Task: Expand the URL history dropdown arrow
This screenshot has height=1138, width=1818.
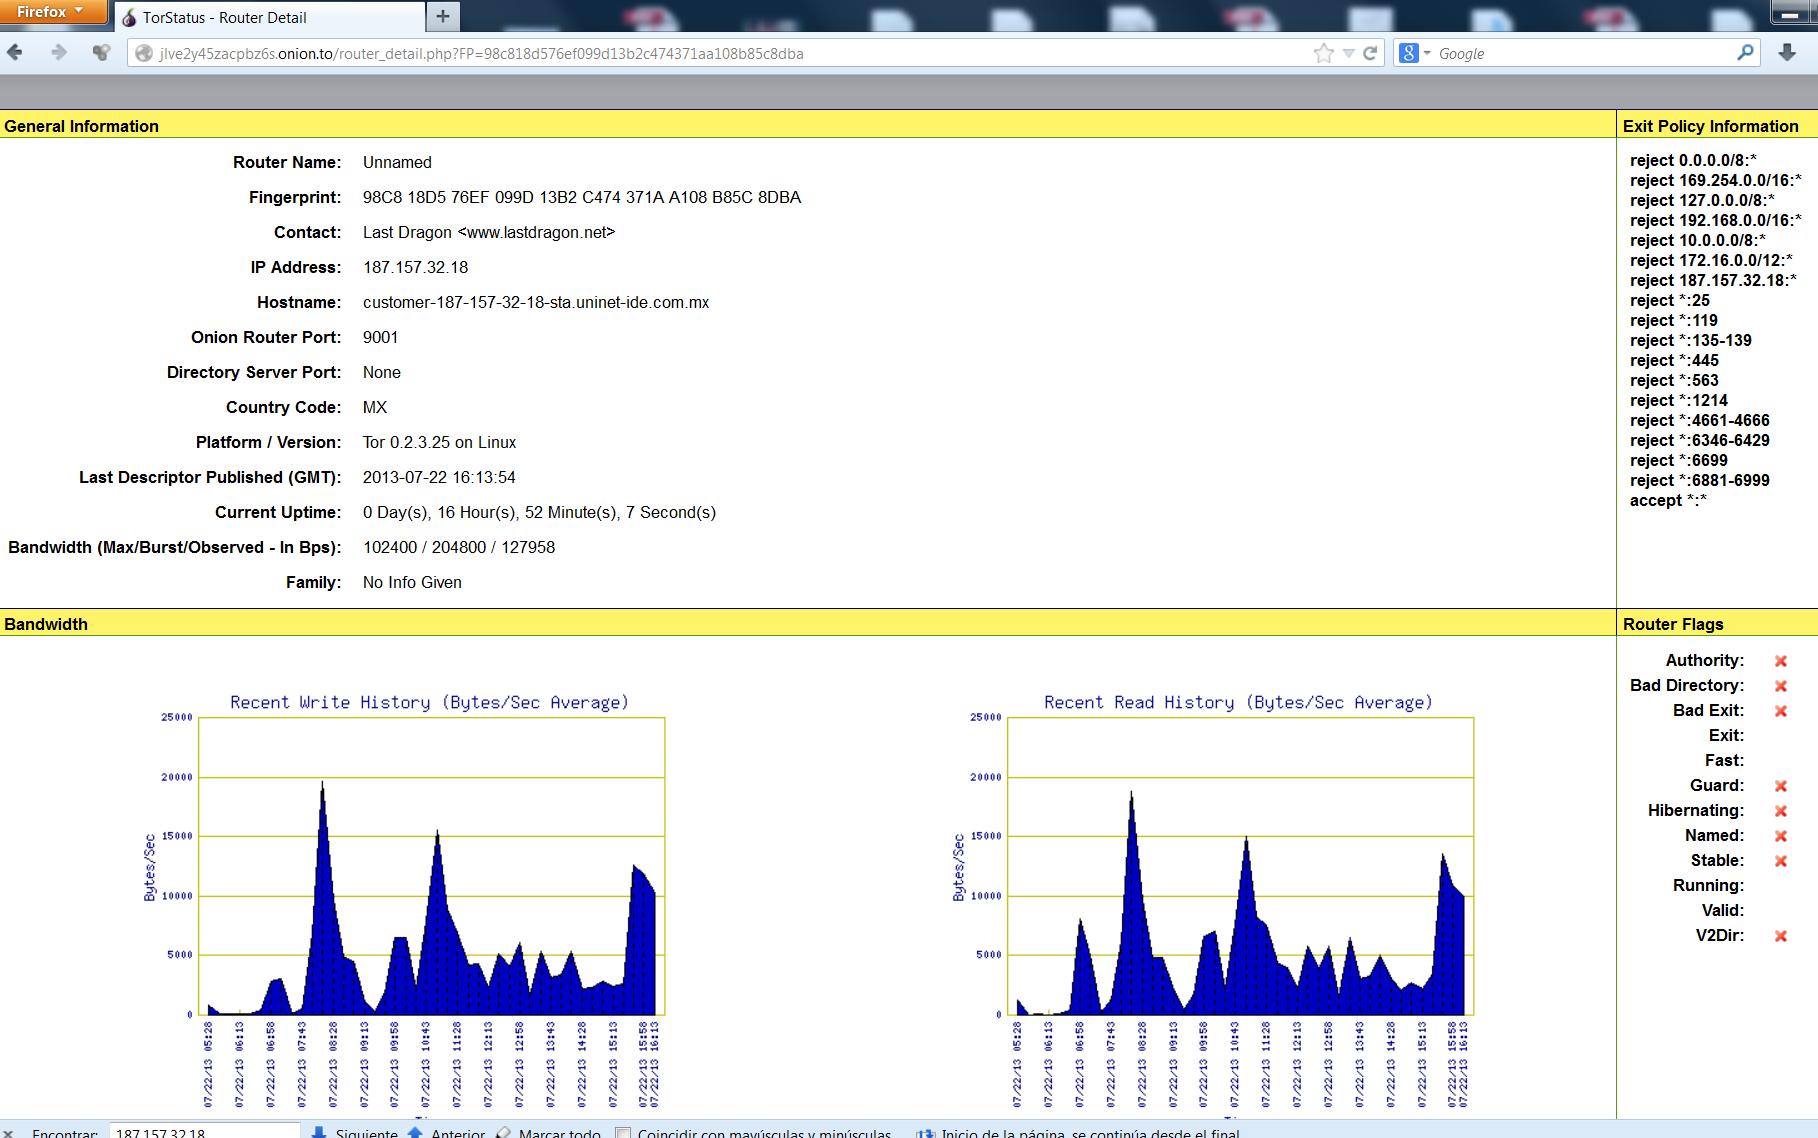Action: (x=1348, y=53)
